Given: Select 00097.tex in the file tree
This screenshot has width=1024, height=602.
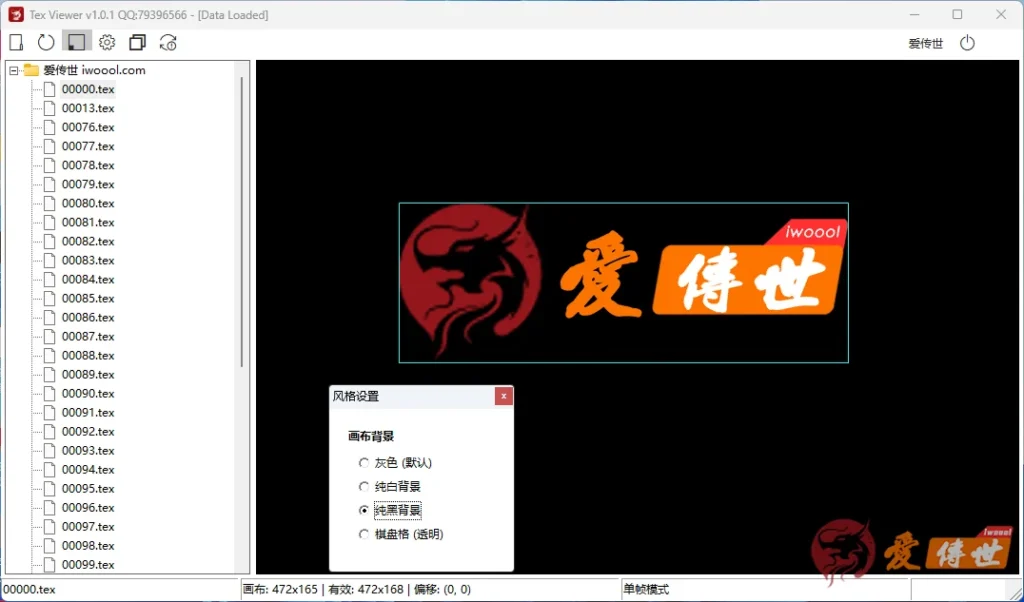Looking at the screenshot, I should pyautogui.click(x=88, y=526).
